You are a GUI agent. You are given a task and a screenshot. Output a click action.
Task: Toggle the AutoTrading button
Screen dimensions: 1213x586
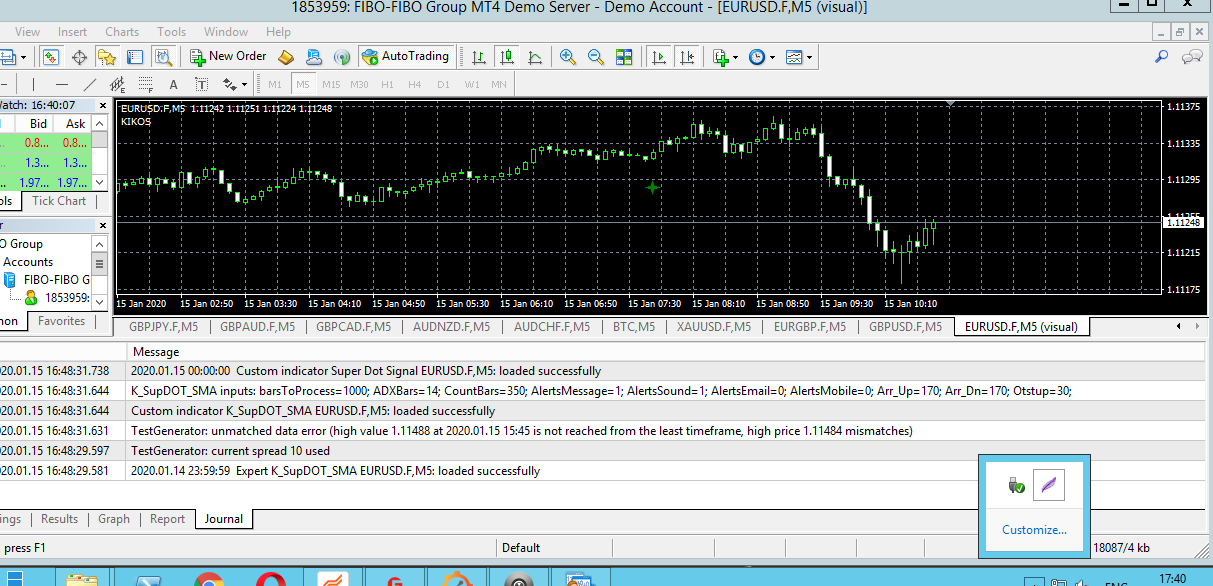[406, 57]
